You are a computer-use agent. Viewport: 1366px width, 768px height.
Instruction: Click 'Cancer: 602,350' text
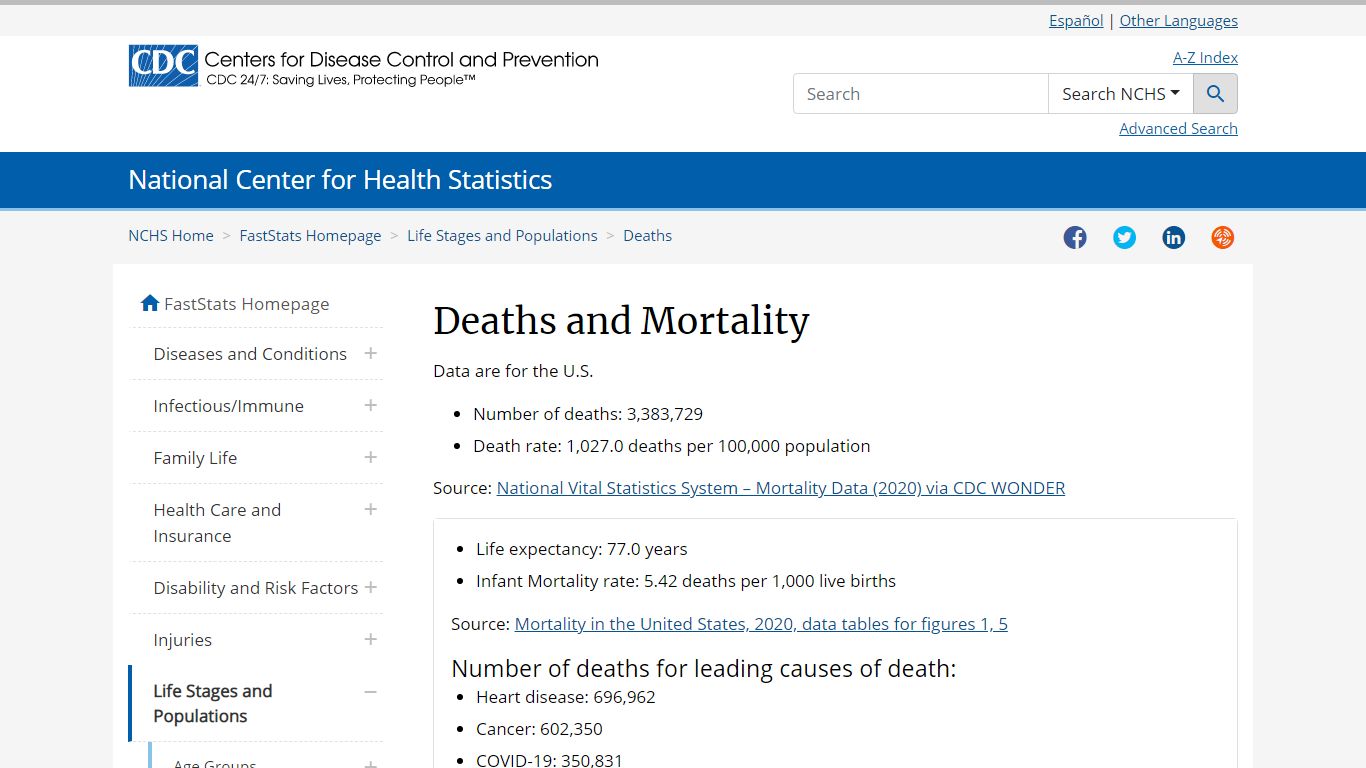tap(539, 729)
